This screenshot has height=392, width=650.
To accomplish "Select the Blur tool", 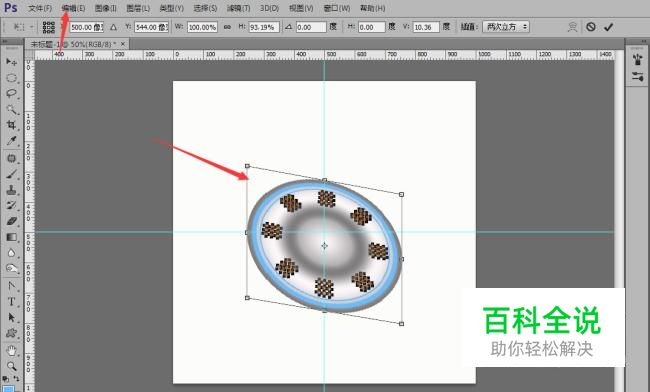I will [11, 253].
